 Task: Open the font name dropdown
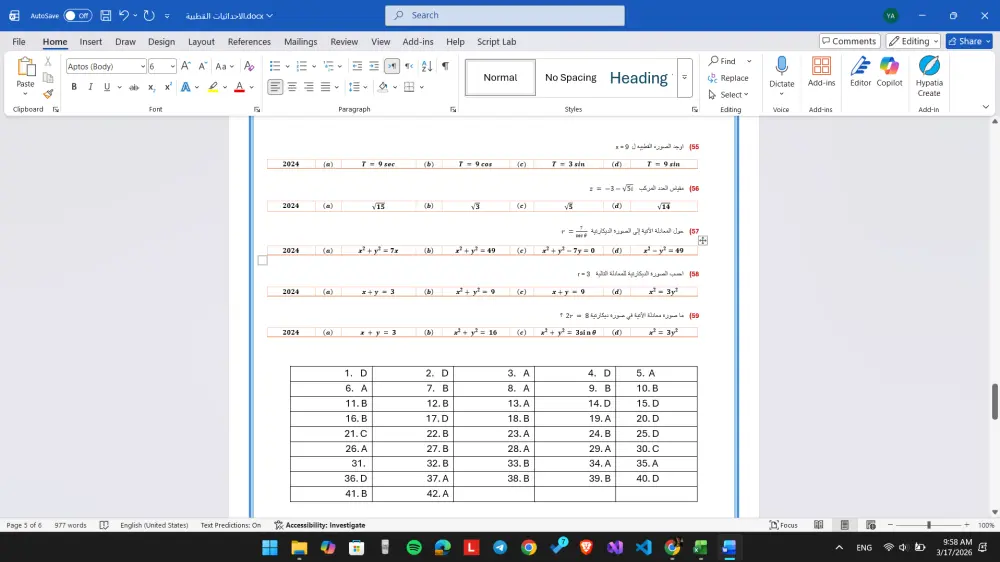142,66
